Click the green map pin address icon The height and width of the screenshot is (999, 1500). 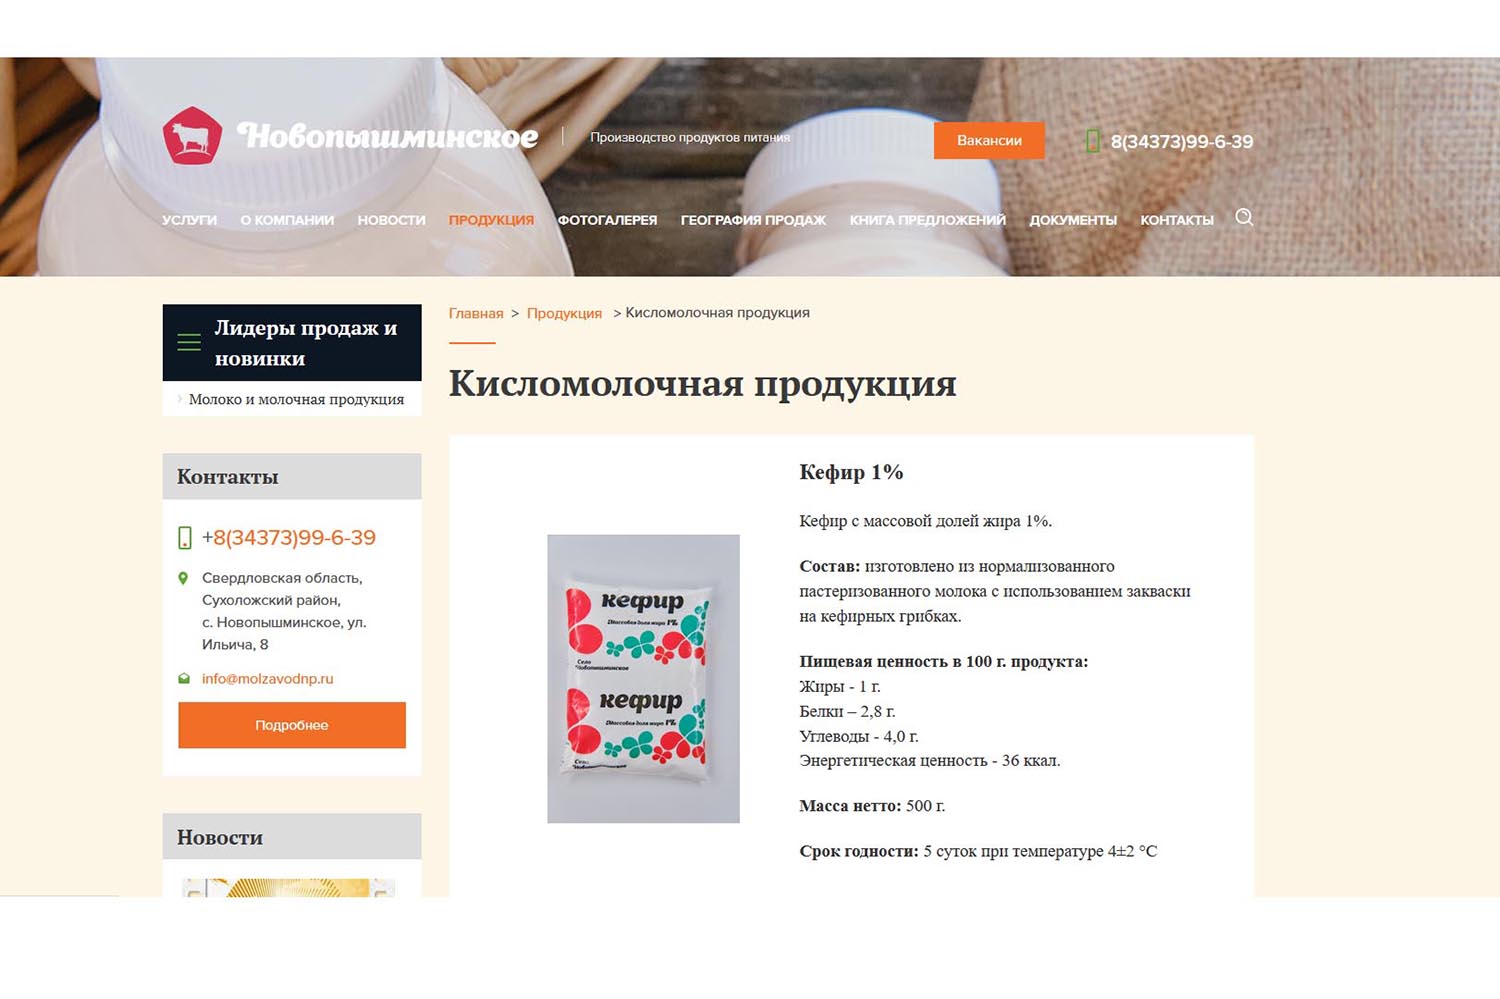[x=183, y=578]
